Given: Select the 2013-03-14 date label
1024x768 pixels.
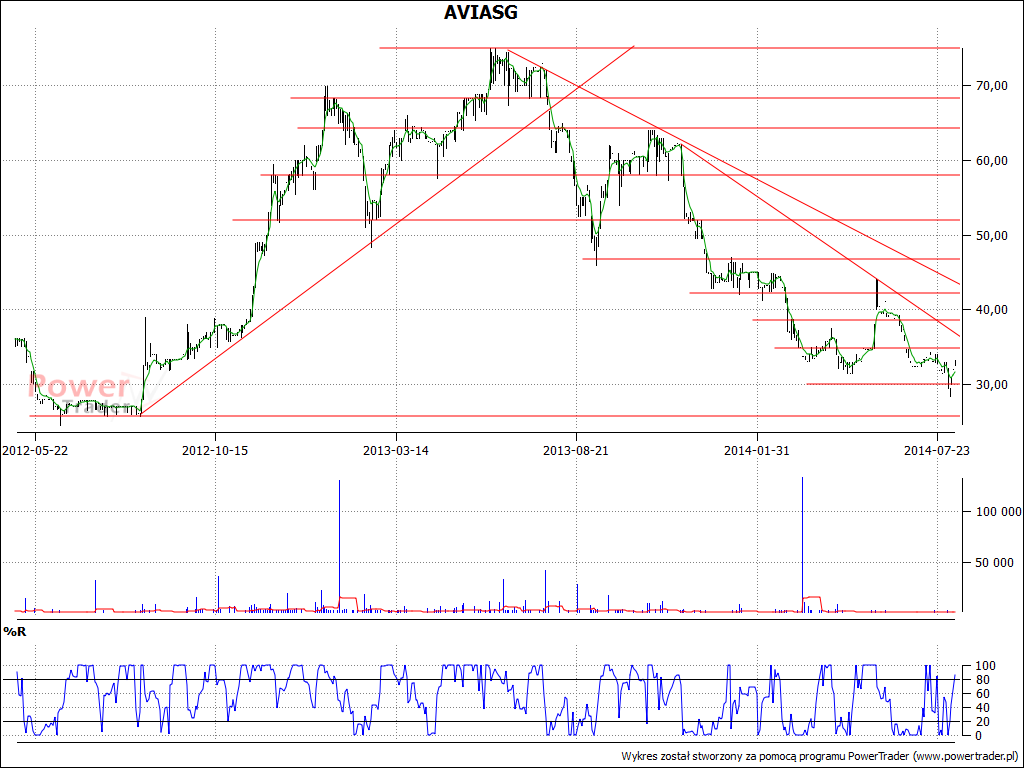Looking at the screenshot, I should click(396, 450).
